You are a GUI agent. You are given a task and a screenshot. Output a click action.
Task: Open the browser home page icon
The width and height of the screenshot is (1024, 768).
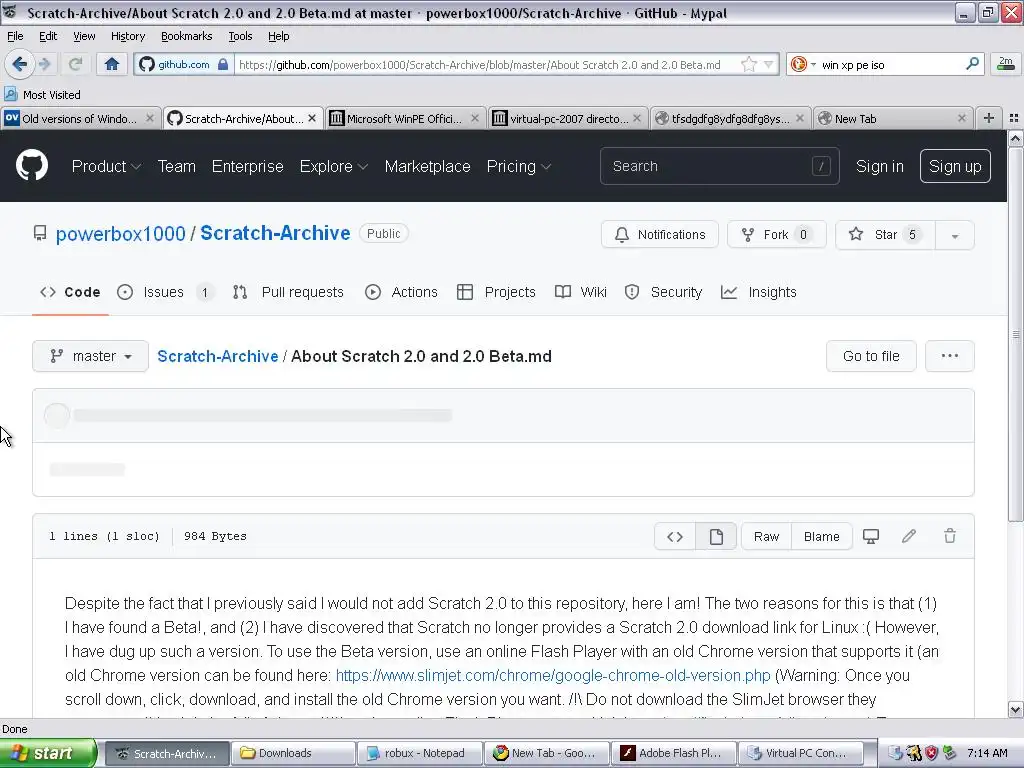tap(112, 64)
